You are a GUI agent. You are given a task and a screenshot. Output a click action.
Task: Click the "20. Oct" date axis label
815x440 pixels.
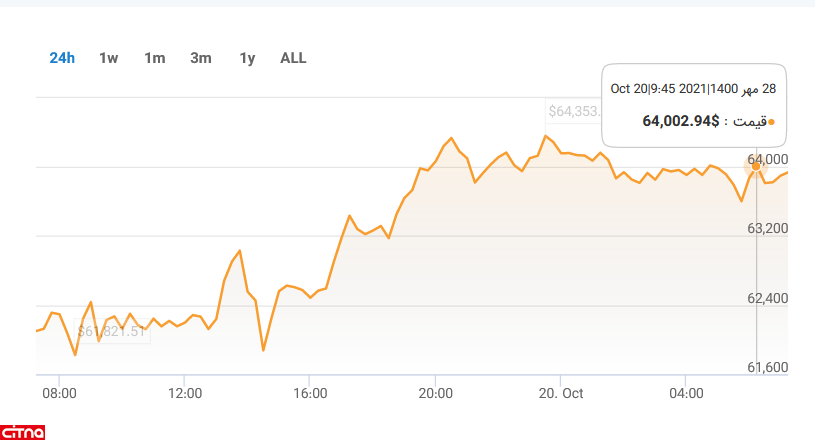[x=561, y=392]
